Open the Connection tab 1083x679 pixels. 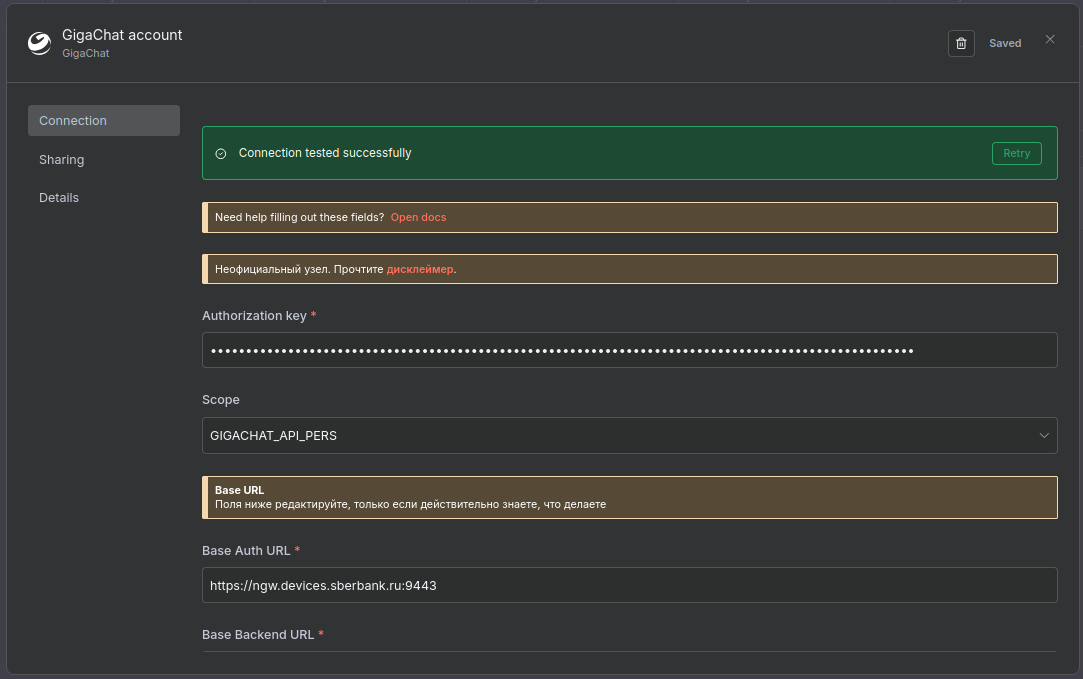pyautogui.click(x=104, y=121)
